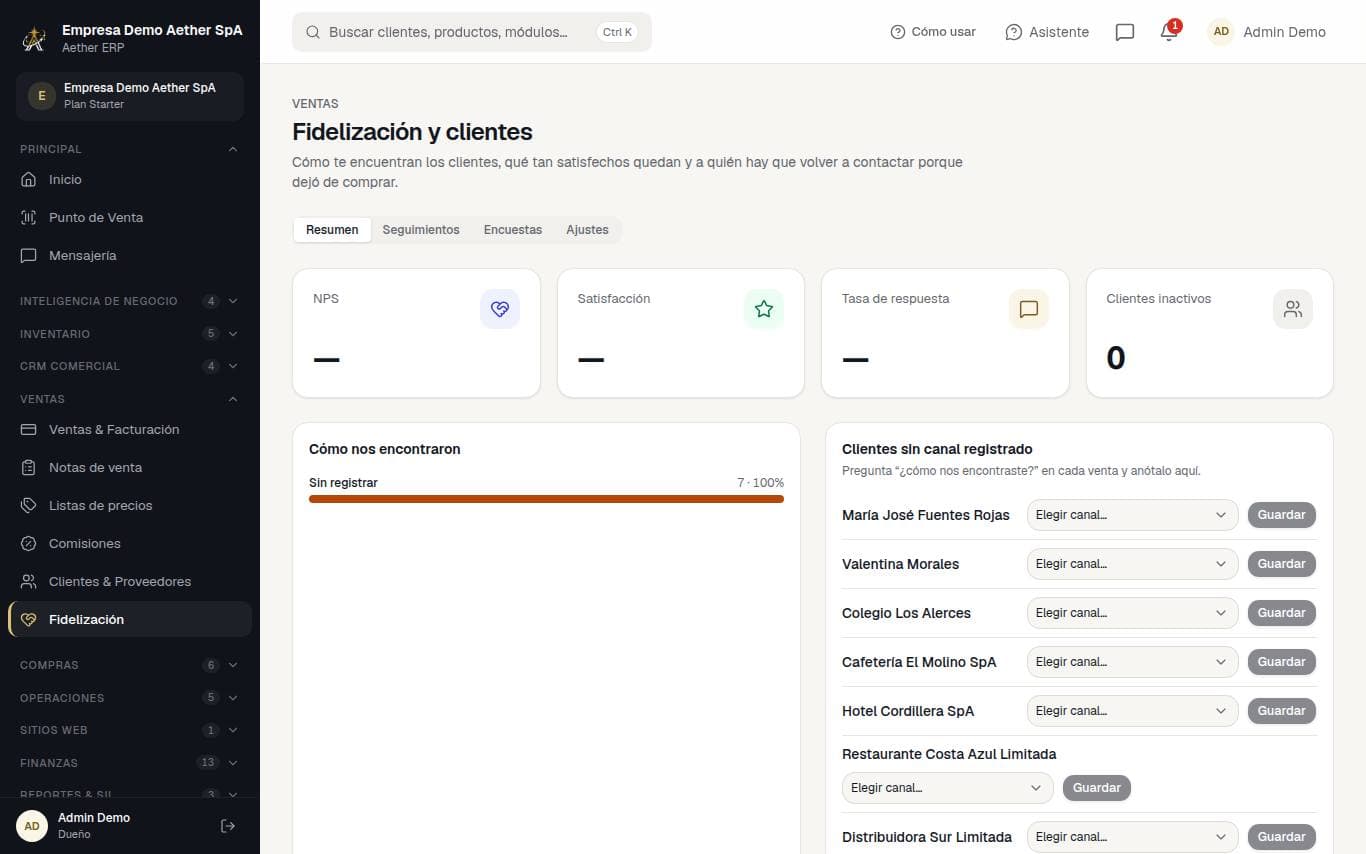Open the Asistente helper
The image size is (1366, 854).
coord(1047,32)
